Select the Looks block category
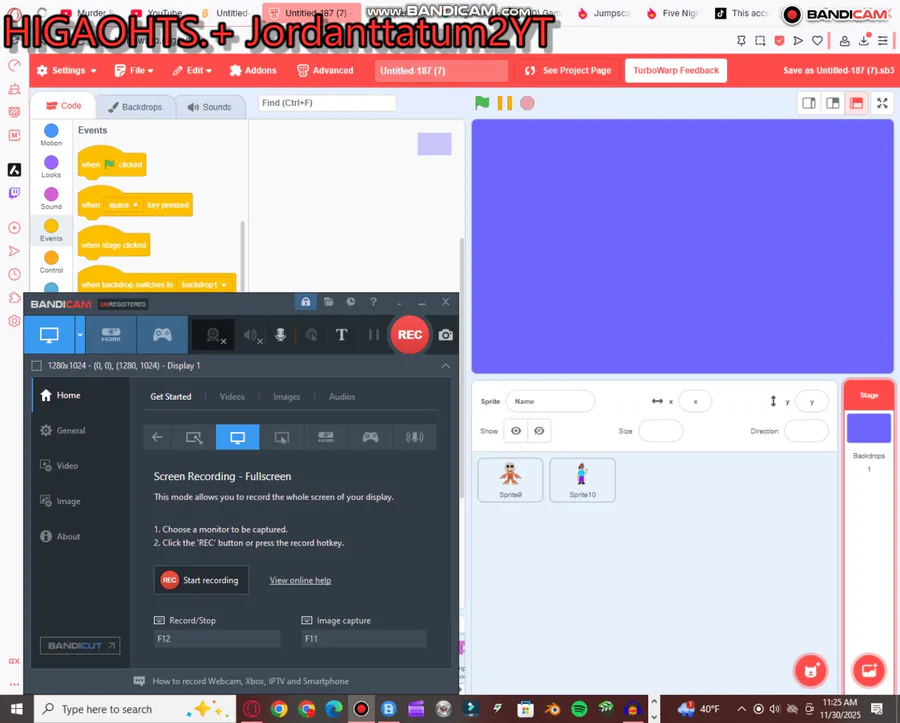The height and width of the screenshot is (723, 900). 51,167
